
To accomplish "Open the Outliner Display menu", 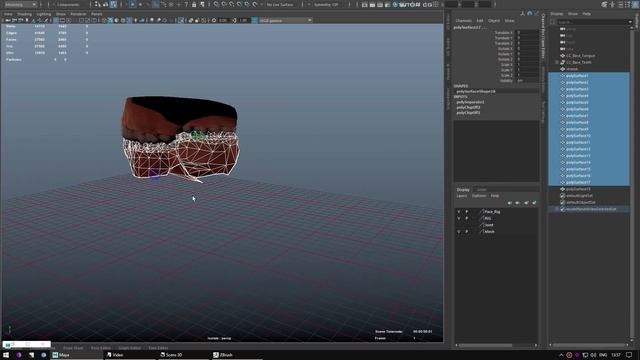I will coord(556,14).
